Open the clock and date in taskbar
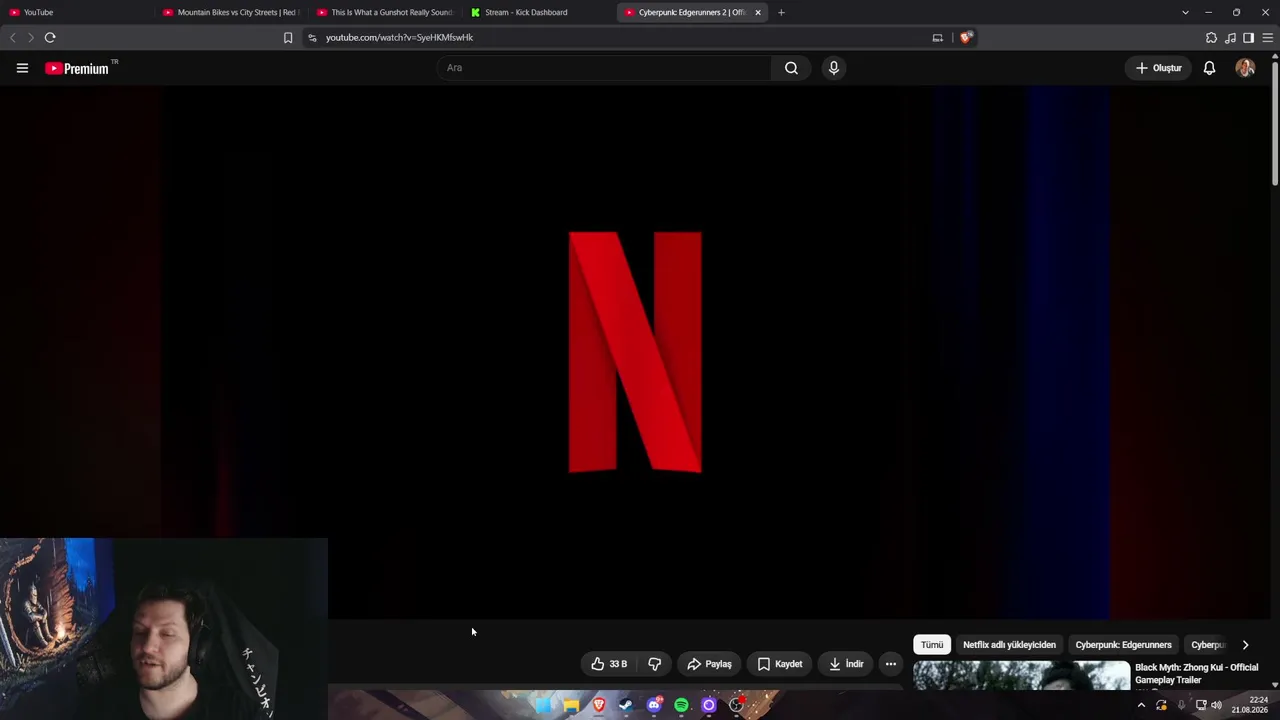 pyautogui.click(x=1250, y=705)
